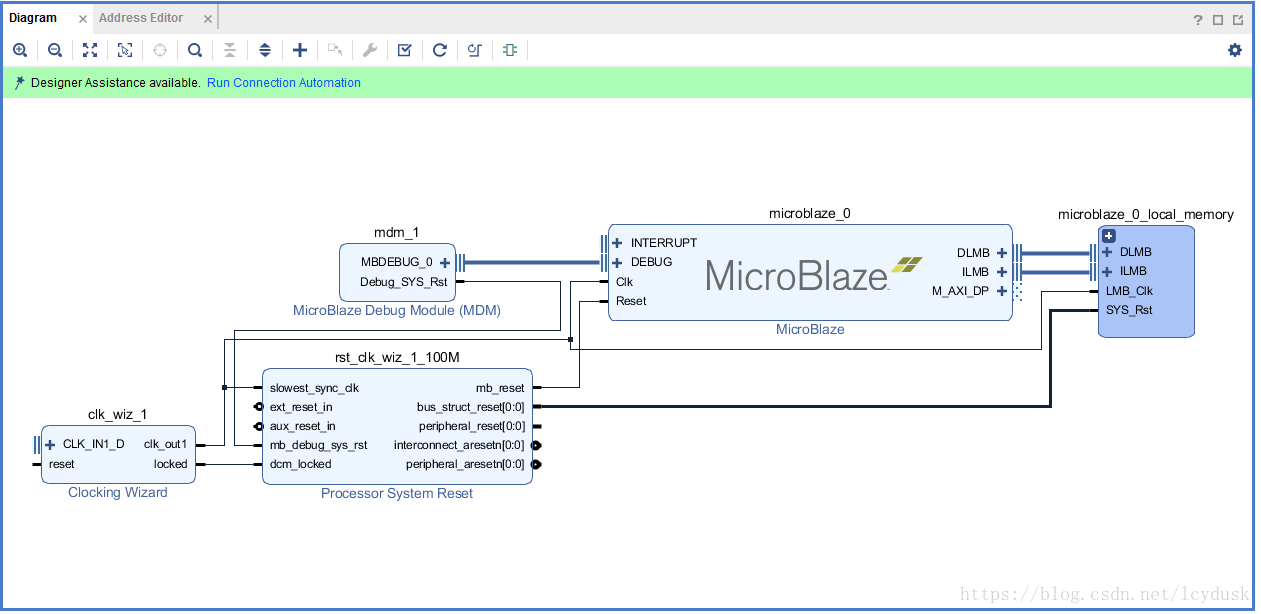The width and height of the screenshot is (1261, 614).
Task: Click the mb_debug_sys_rst pin
Action: pos(318,445)
